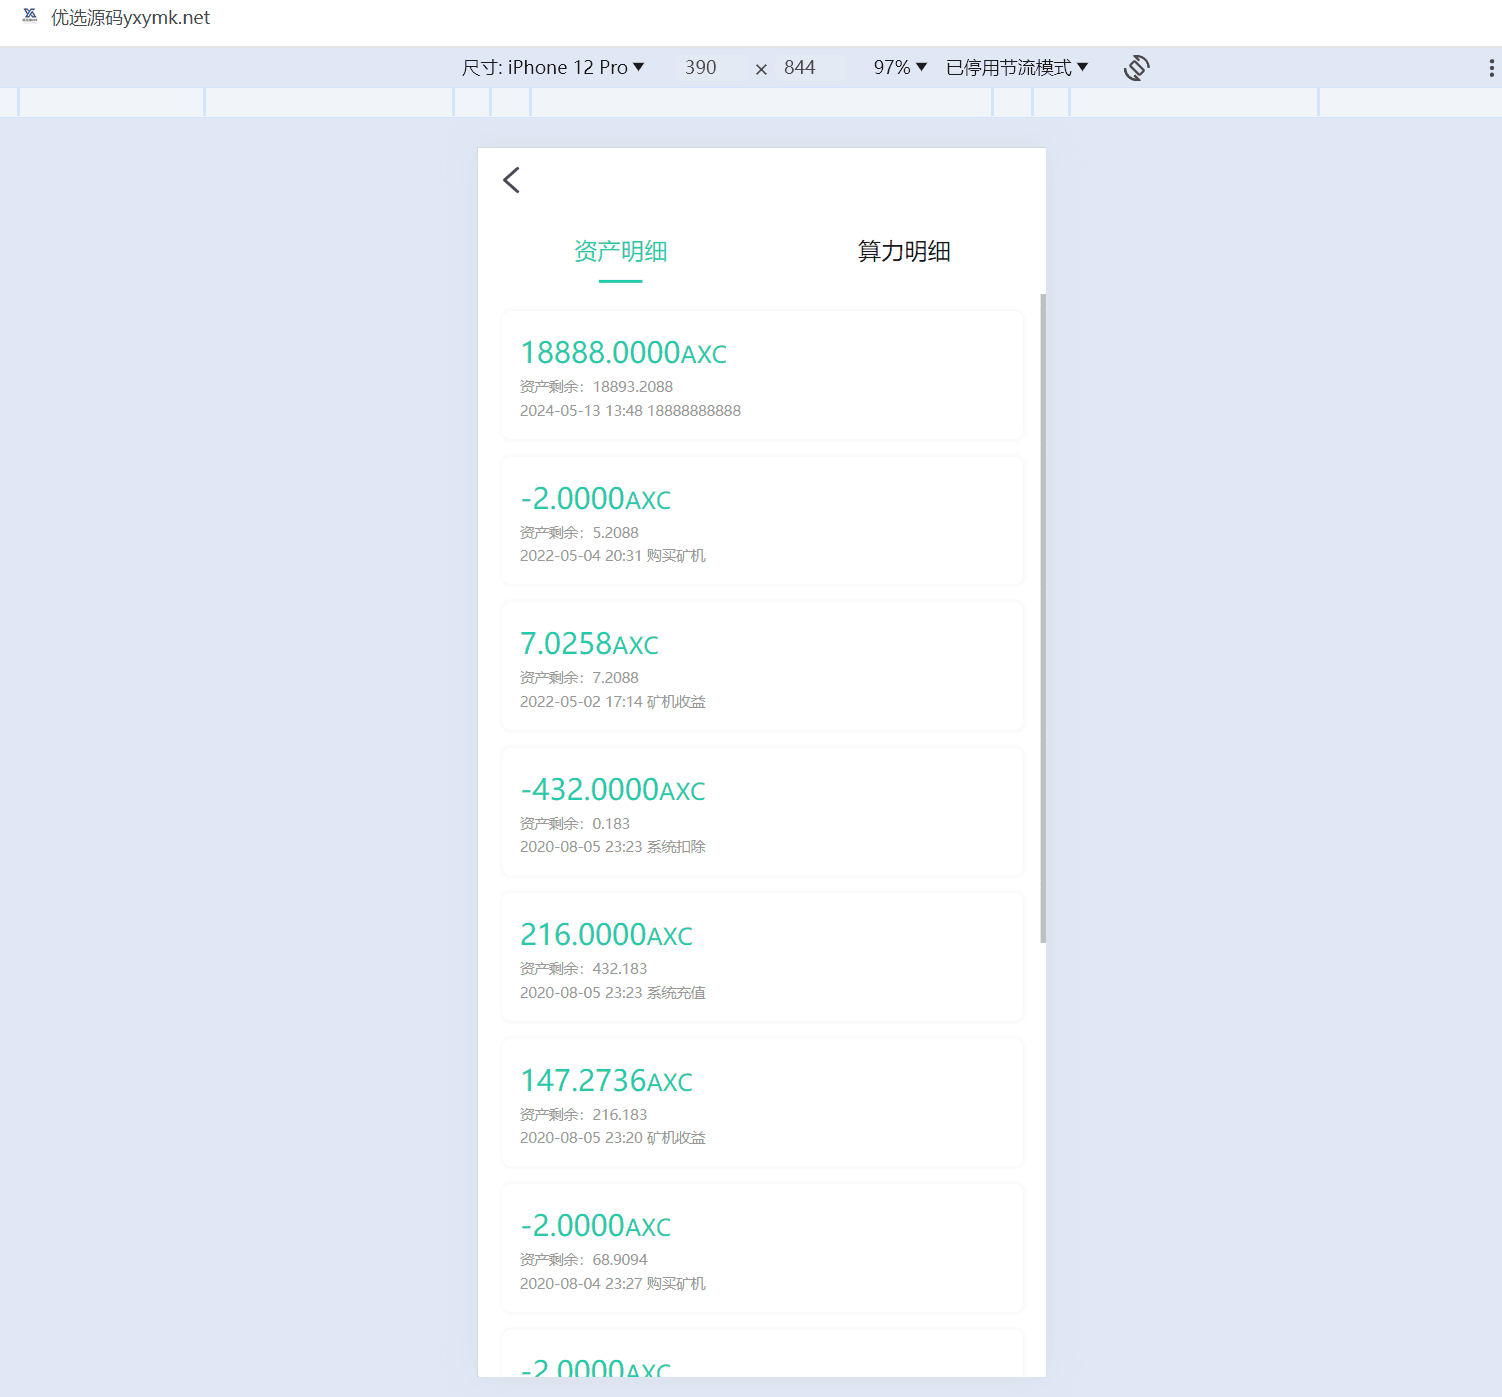Screen dimensions: 1502x1397
Task: Switch to the 算力明细 tab
Action: 904,252
